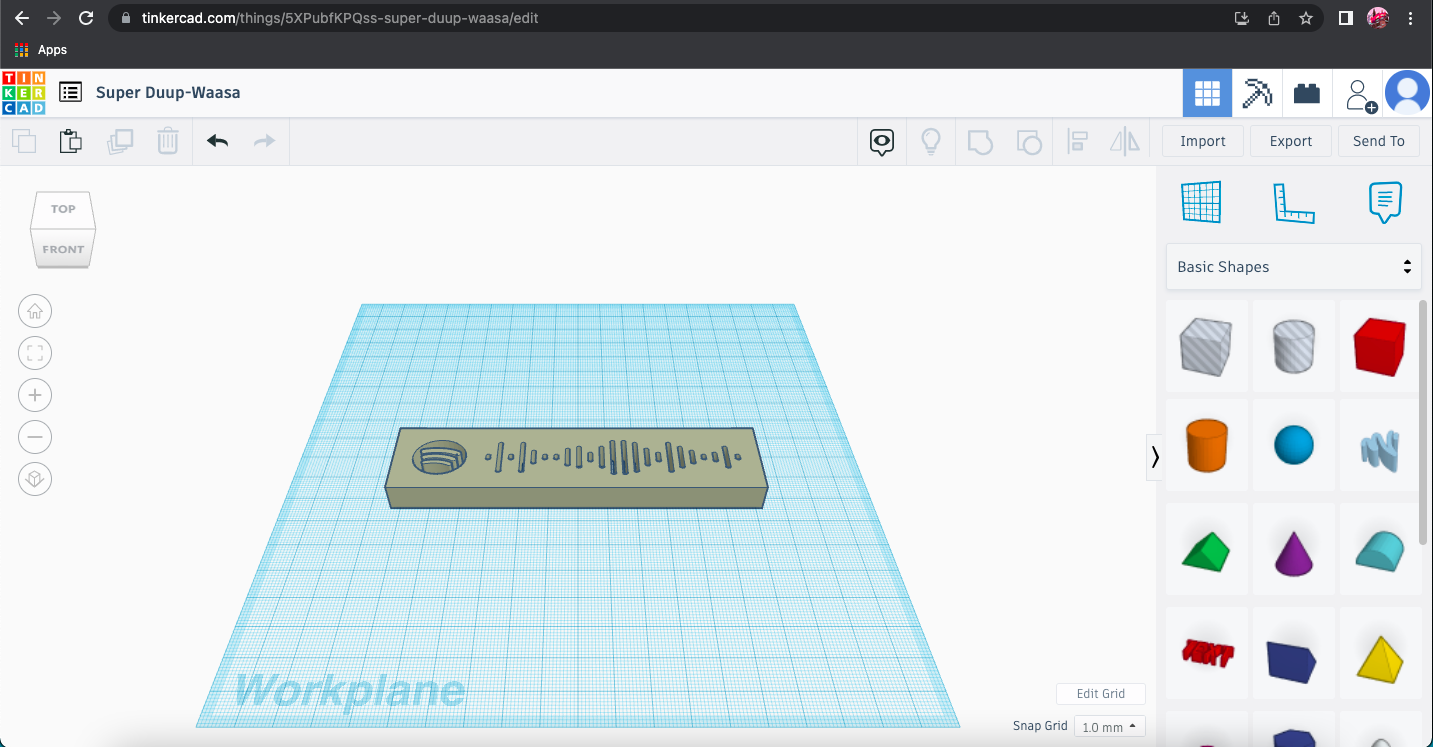
Task: Click the Tinkercad logo
Action: point(24,93)
